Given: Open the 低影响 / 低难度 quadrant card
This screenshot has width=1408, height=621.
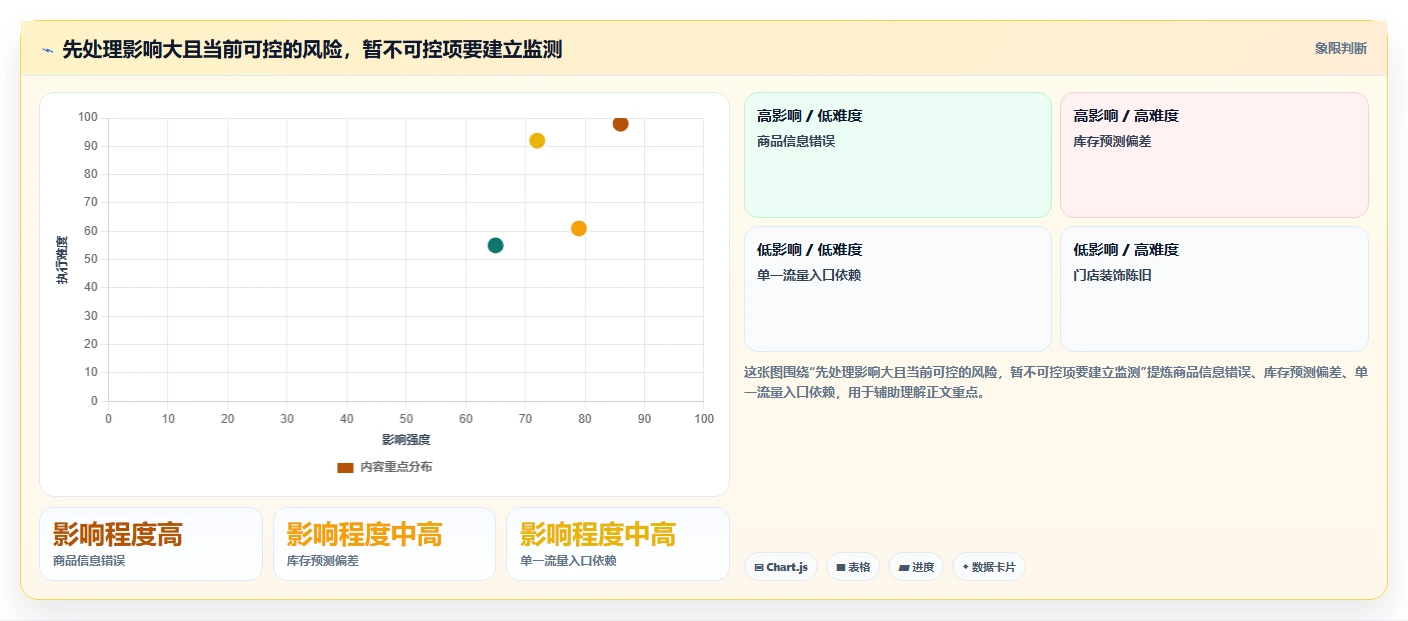Looking at the screenshot, I should 898,289.
